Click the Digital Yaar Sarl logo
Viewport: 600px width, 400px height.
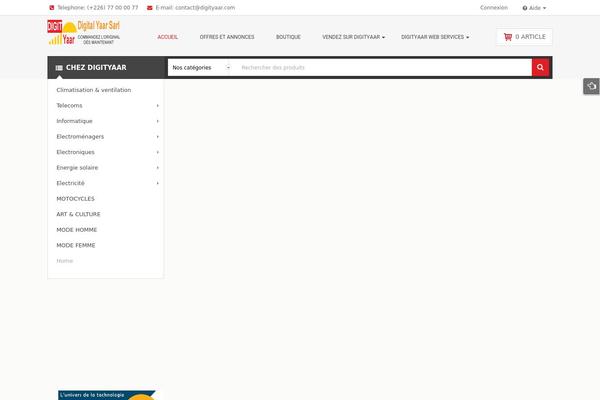84,33
